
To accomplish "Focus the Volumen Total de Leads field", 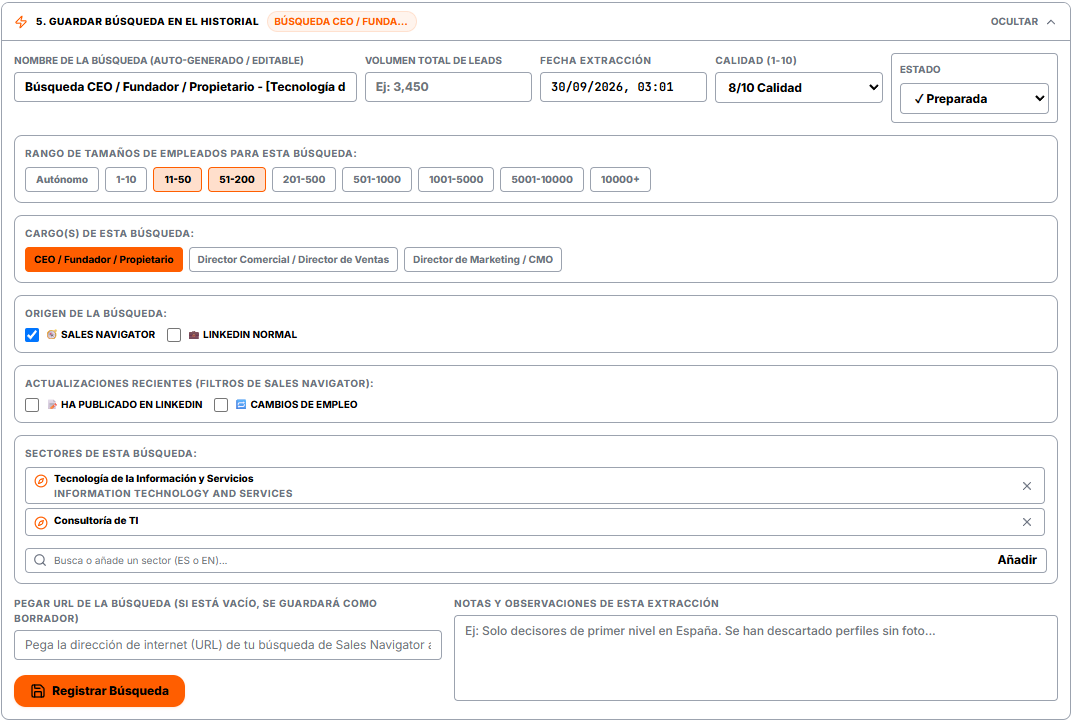I will (448, 87).
